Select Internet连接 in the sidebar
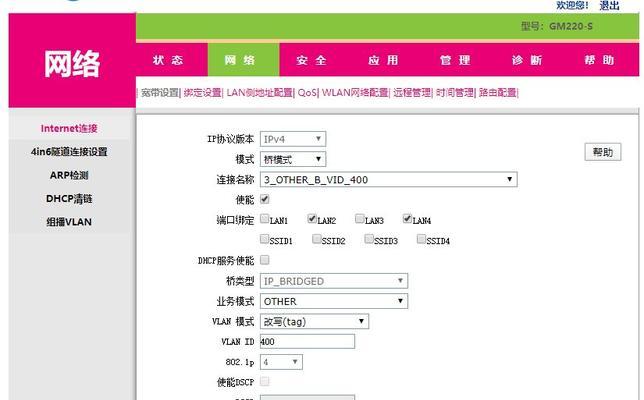The width and height of the screenshot is (644, 400). (69, 129)
